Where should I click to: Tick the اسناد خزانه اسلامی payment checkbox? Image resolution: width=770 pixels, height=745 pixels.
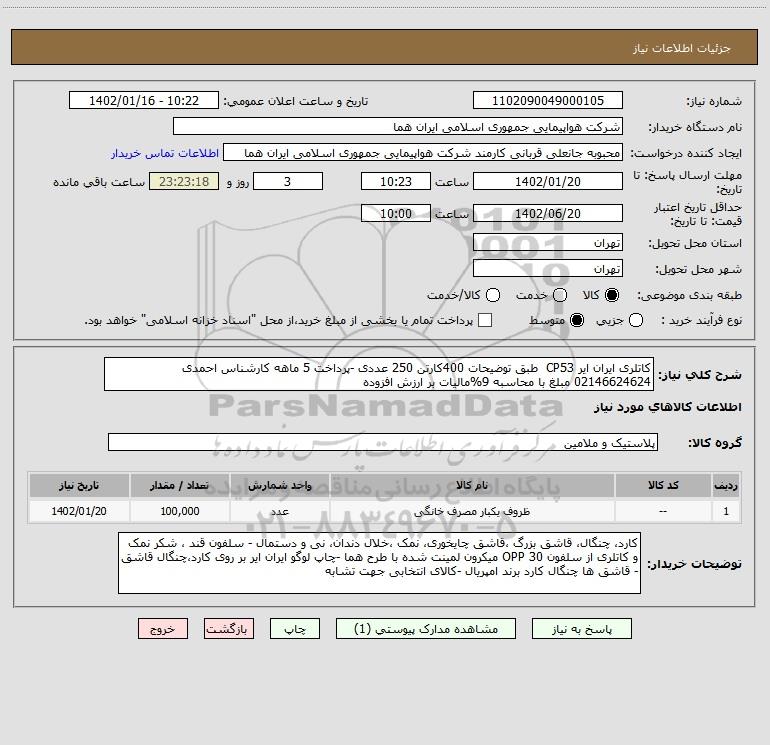tap(485, 320)
